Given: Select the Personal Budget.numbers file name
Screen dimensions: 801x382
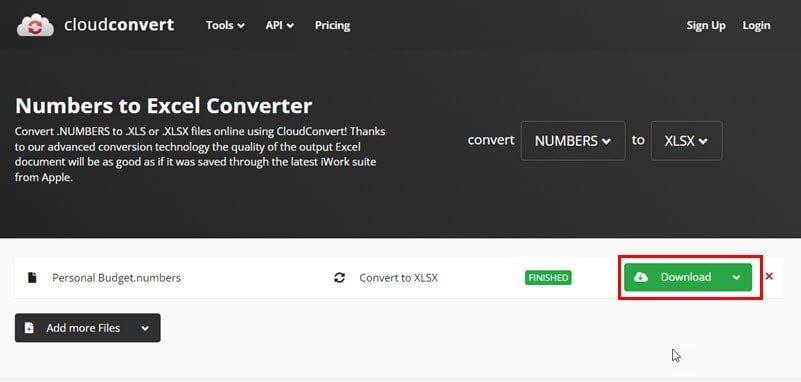Looking at the screenshot, I should pos(116,278).
